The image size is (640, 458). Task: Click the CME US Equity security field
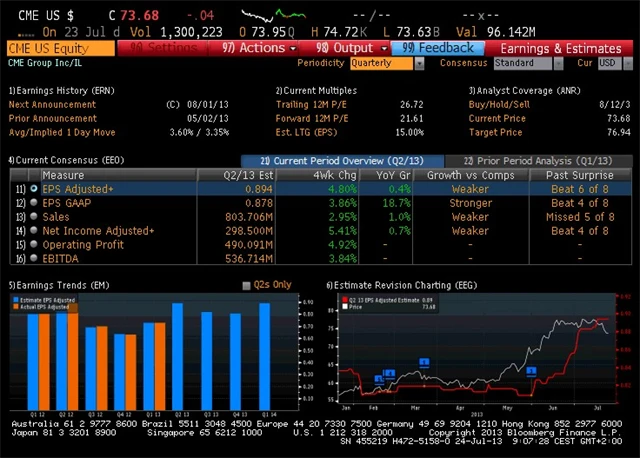(x=60, y=48)
